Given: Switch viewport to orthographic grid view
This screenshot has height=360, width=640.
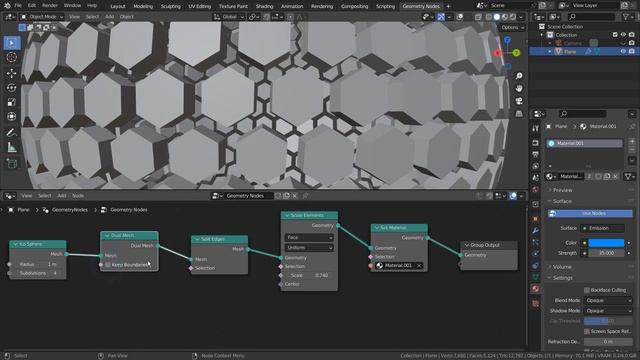Looking at the screenshot, I should click(519, 113).
